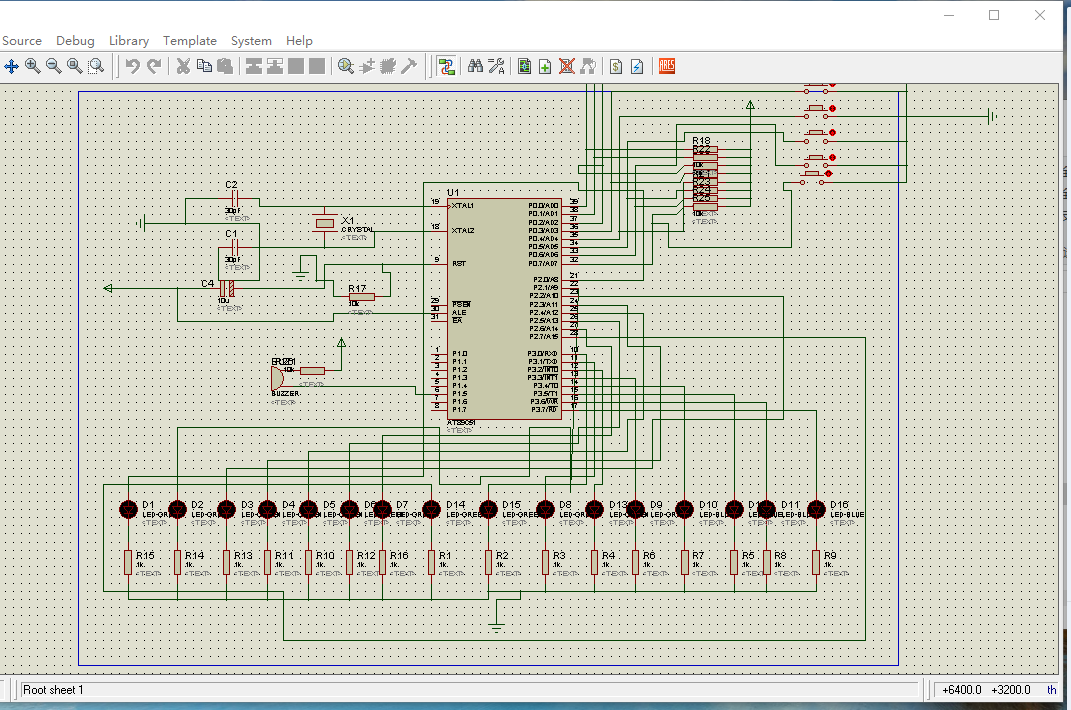This screenshot has height=710, width=1071.
Task: Select the buzzer component
Action: click(277, 378)
